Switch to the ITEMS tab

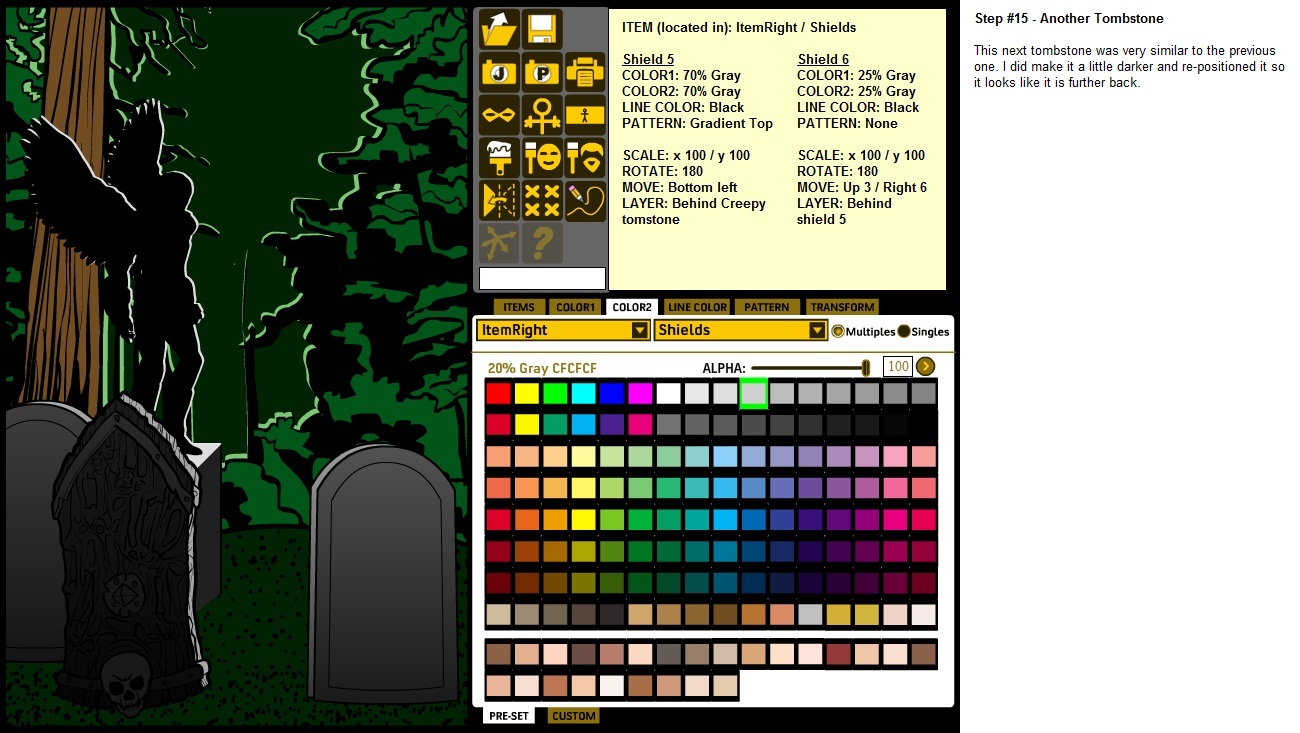[519, 307]
